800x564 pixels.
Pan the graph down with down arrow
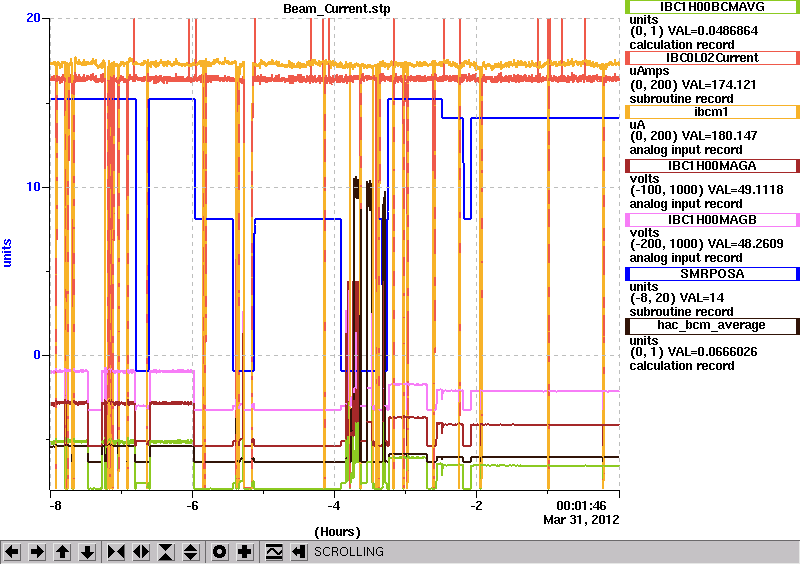click(x=87, y=552)
